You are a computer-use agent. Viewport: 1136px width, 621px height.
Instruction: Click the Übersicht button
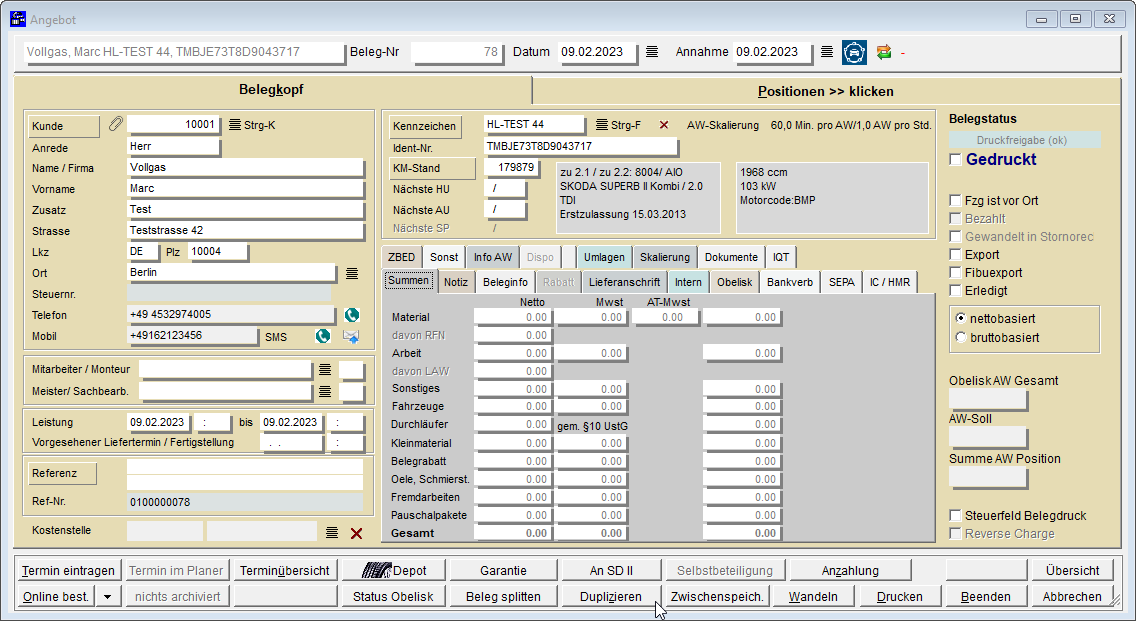(x=1072, y=570)
